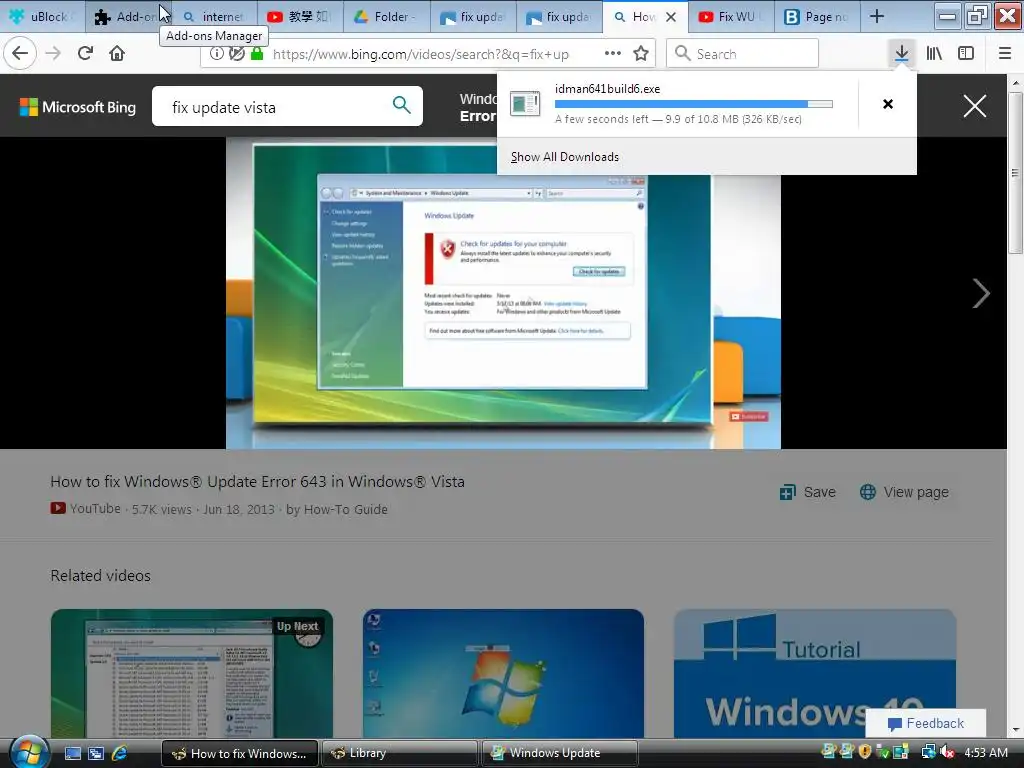Toggle the sidebar view icon
Screen dimensions: 1024x768
click(x=966, y=54)
